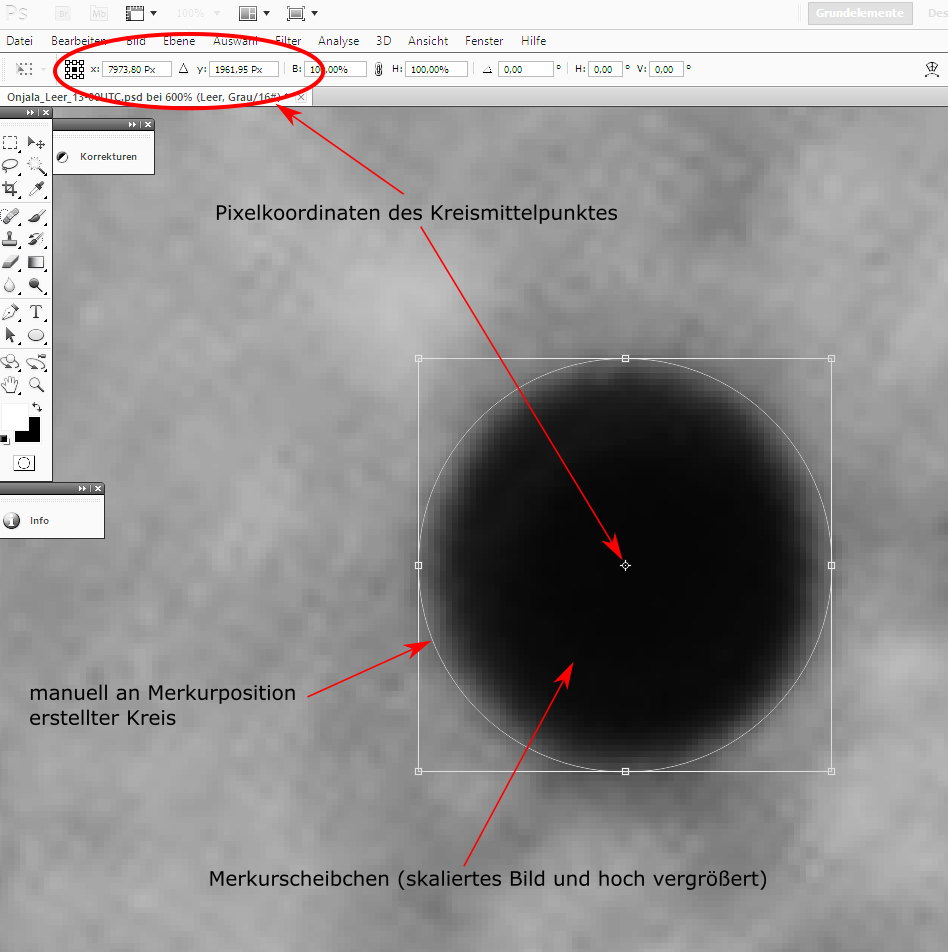Select the Ellipse shape tool
Viewport: 948px width, 952px height.
tap(37, 335)
